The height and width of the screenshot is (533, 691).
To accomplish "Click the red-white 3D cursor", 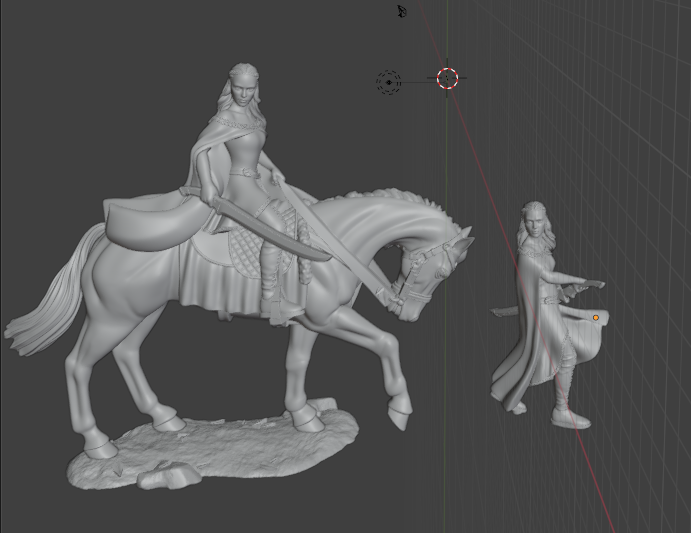I will pyautogui.click(x=447, y=78).
